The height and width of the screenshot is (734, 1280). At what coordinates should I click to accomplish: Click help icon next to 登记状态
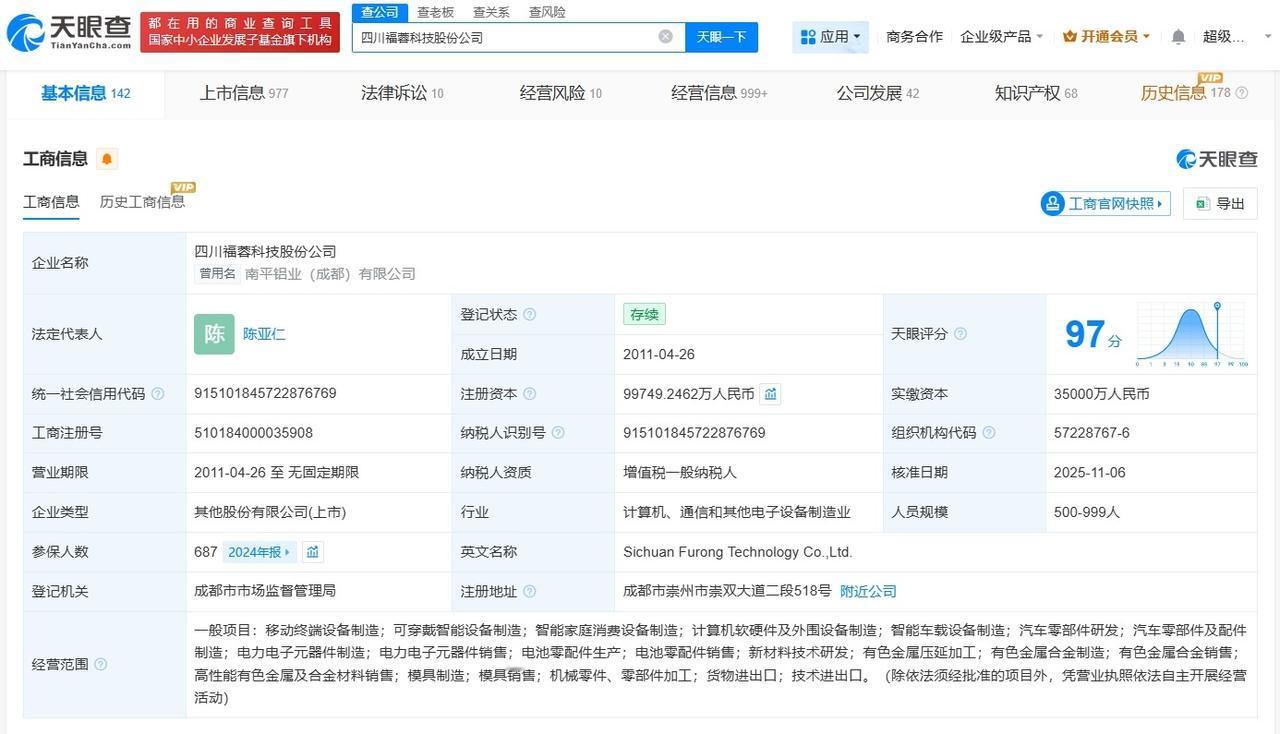point(529,315)
